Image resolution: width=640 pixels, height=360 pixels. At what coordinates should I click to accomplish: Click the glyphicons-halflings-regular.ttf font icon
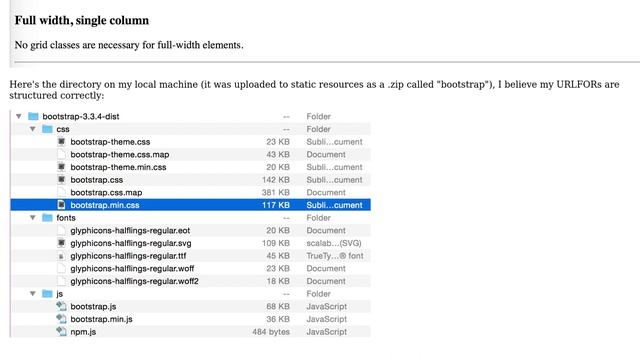pyautogui.click(x=61, y=256)
